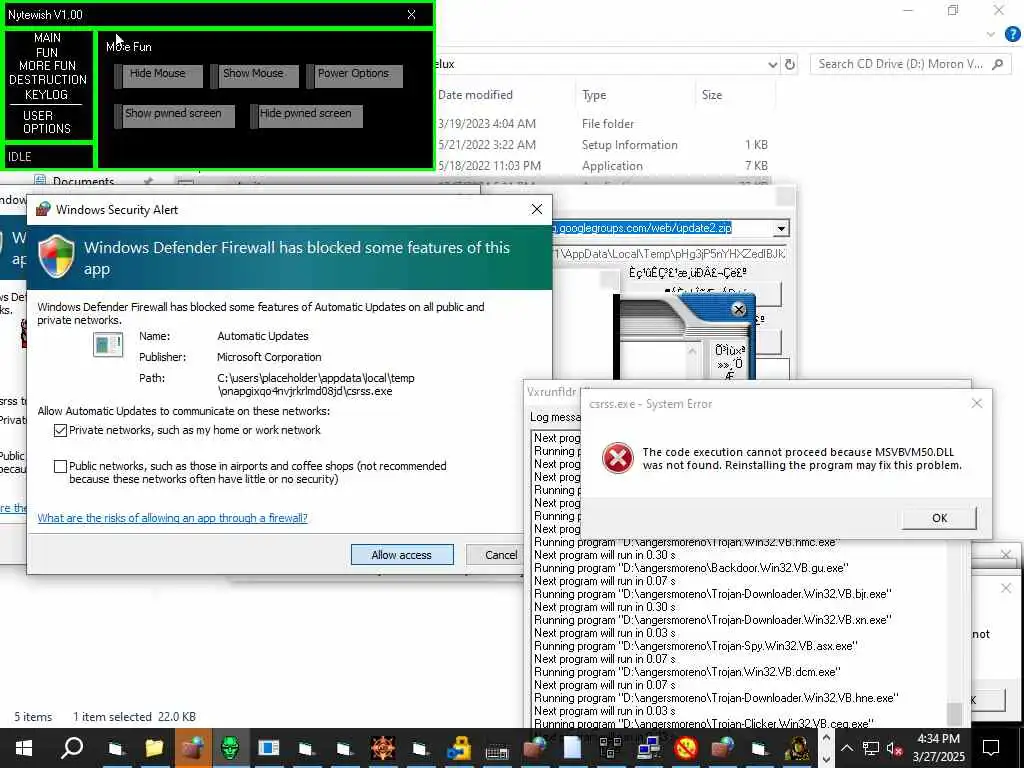Image resolution: width=1024 pixels, height=768 pixels.
Task: Select the Backdoor.Win32.VB.gu.exe log line
Action: point(691,568)
